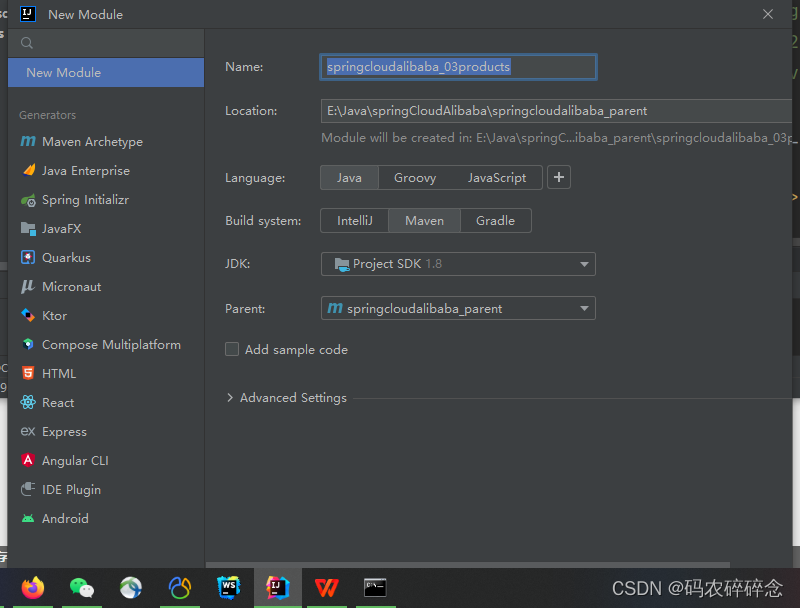Select Groovy as the language

(x=415, y=178)
